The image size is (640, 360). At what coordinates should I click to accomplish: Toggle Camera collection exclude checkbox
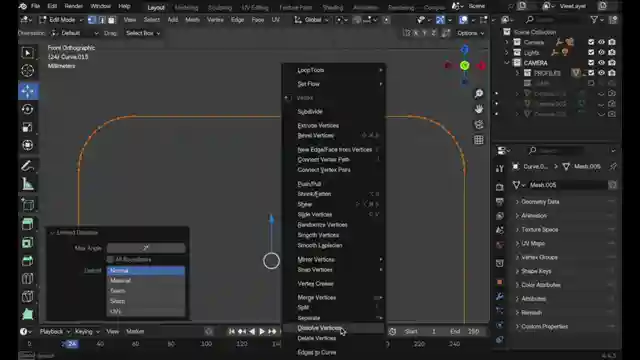(x=591, y=42)
